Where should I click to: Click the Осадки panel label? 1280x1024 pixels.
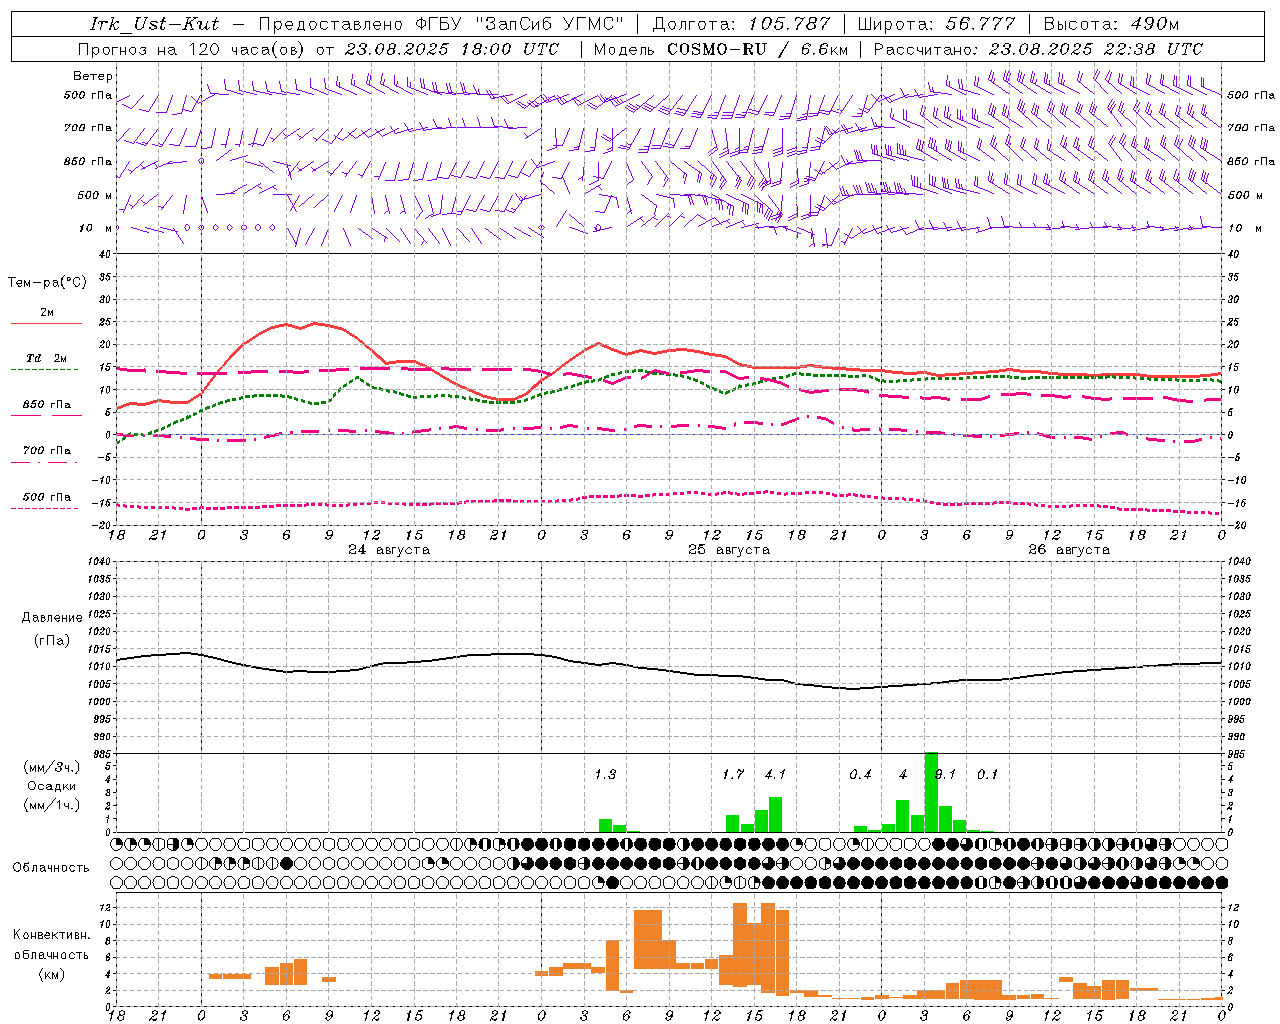[x=52, y=786]
